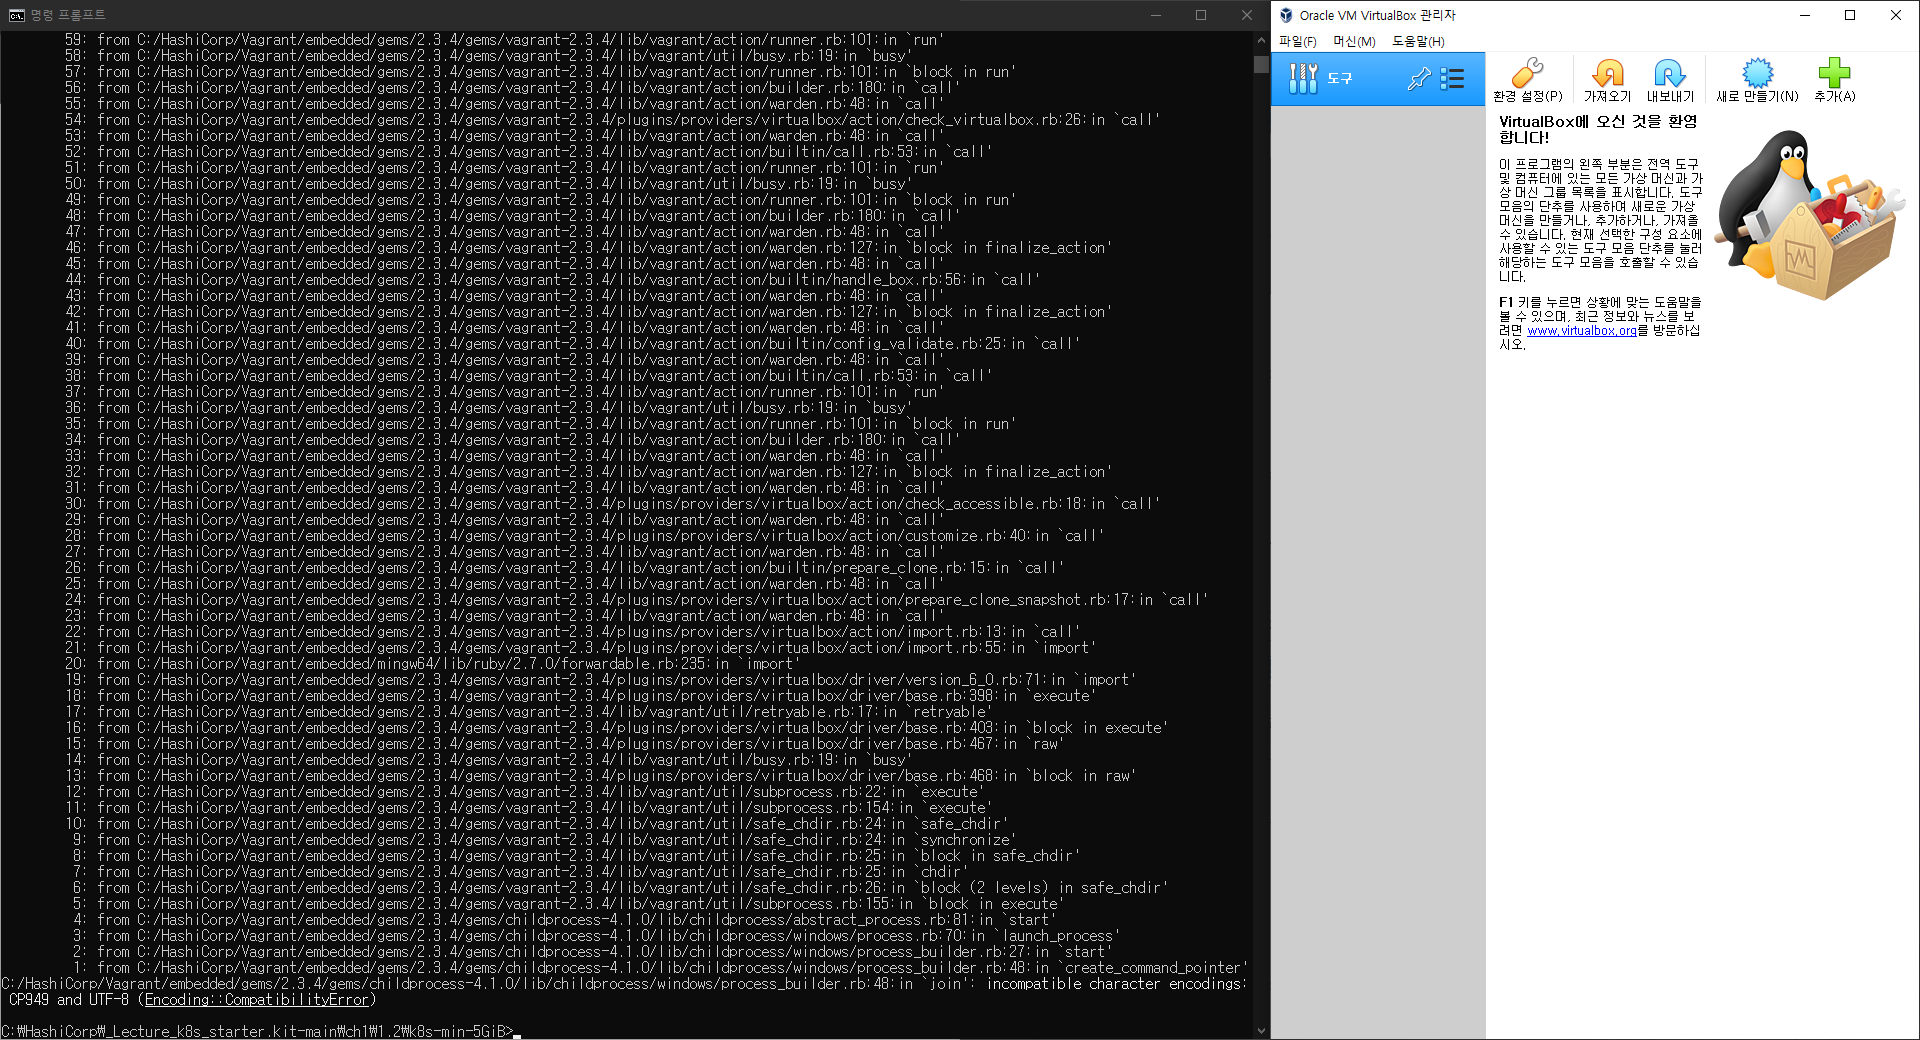Click stack trace line 20 forwardable.rb text
This screenshot has width=1920, height=1040.
pyautogui.click(x=432, y=664)
